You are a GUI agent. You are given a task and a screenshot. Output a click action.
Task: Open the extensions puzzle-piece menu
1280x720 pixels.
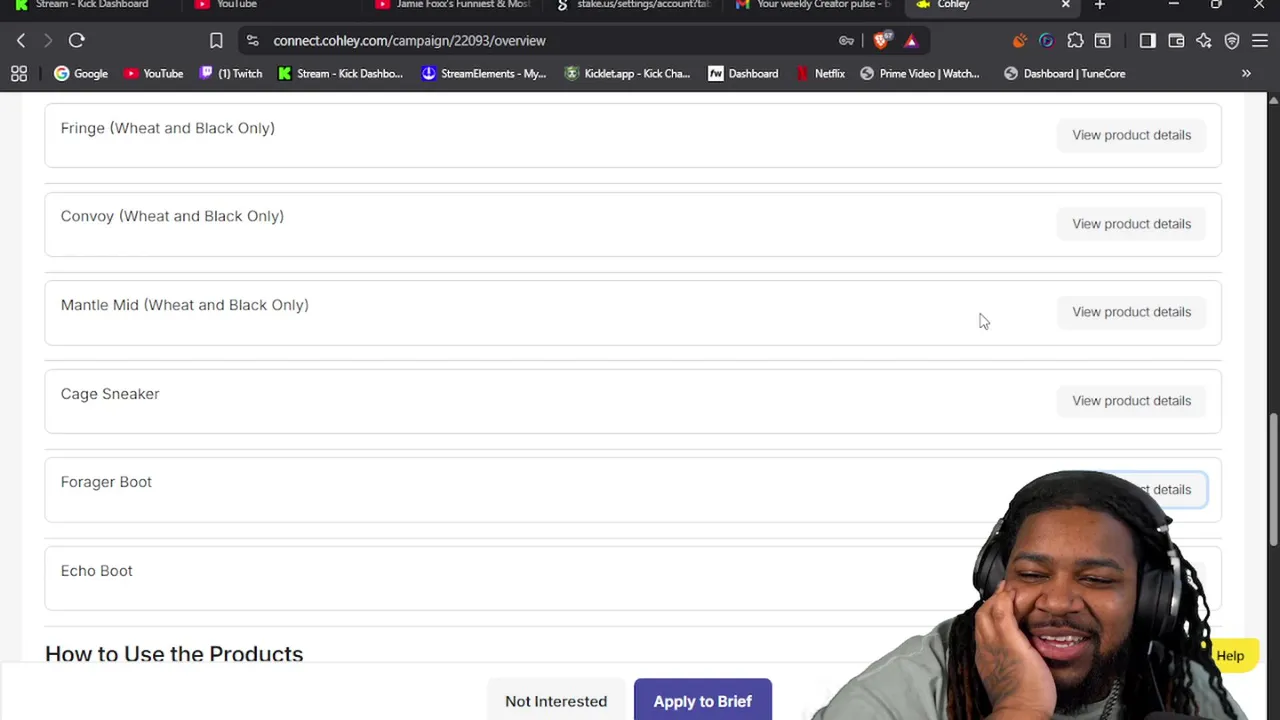point(1075,41)
